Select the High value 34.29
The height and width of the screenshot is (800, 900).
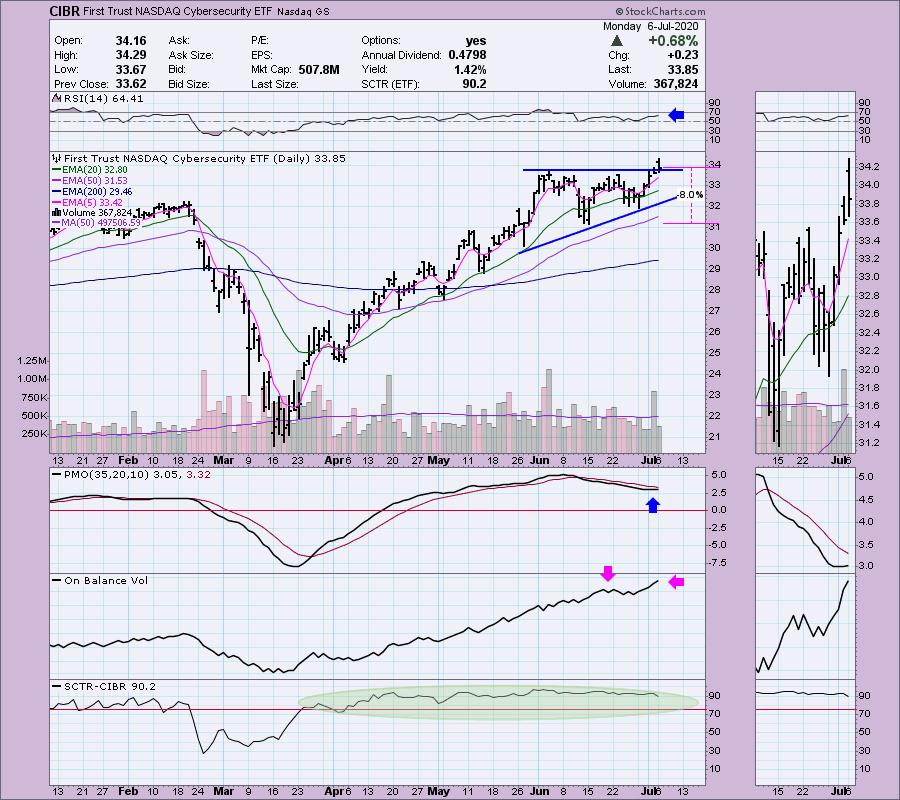point(131,55)
